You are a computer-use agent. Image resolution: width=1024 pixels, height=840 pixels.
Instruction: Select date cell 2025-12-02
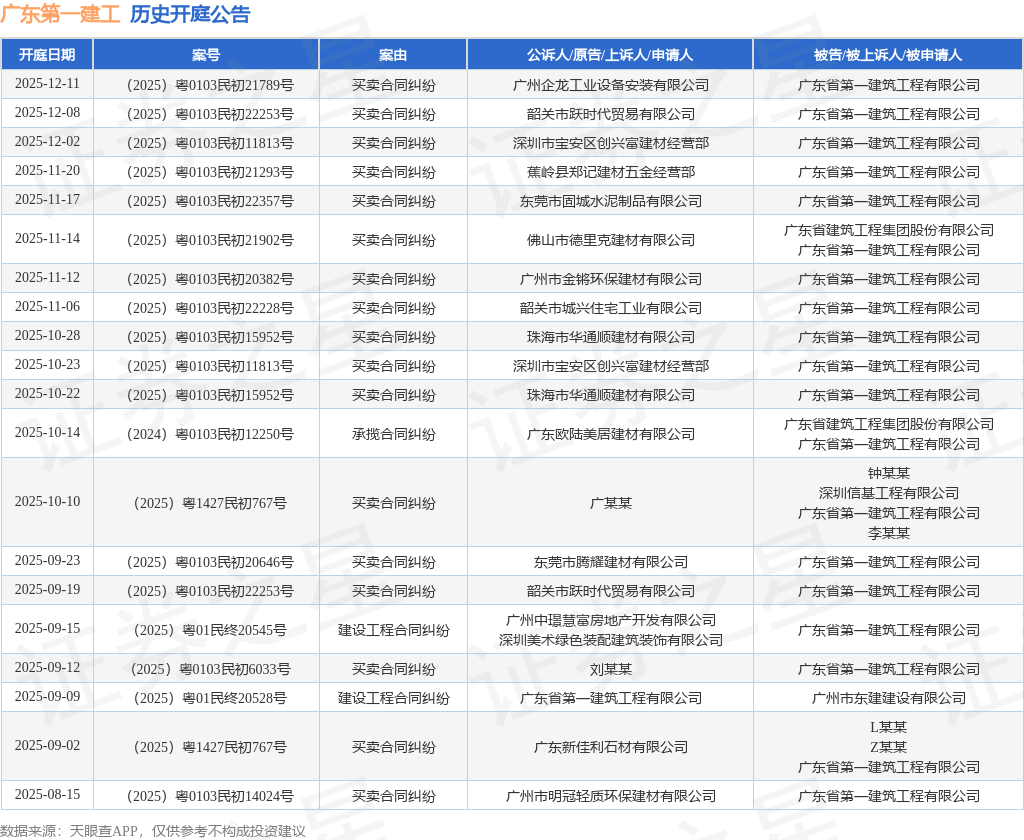47,142
